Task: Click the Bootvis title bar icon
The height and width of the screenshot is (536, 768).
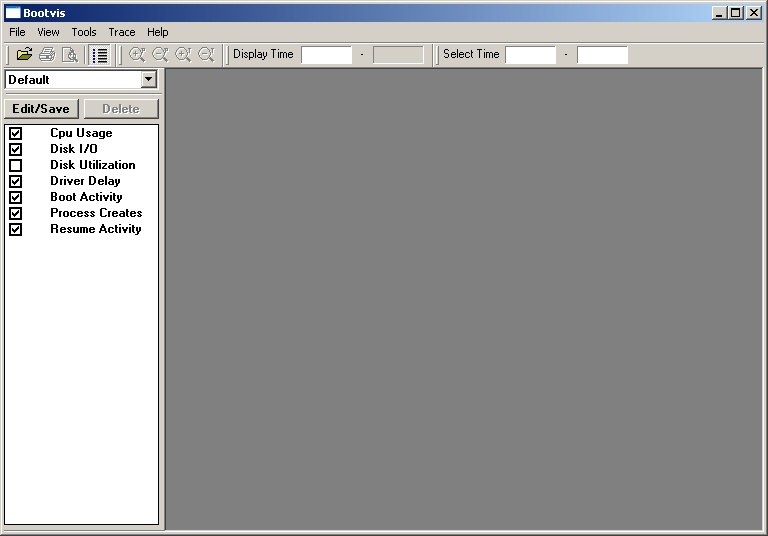Action: coord(13,13)
